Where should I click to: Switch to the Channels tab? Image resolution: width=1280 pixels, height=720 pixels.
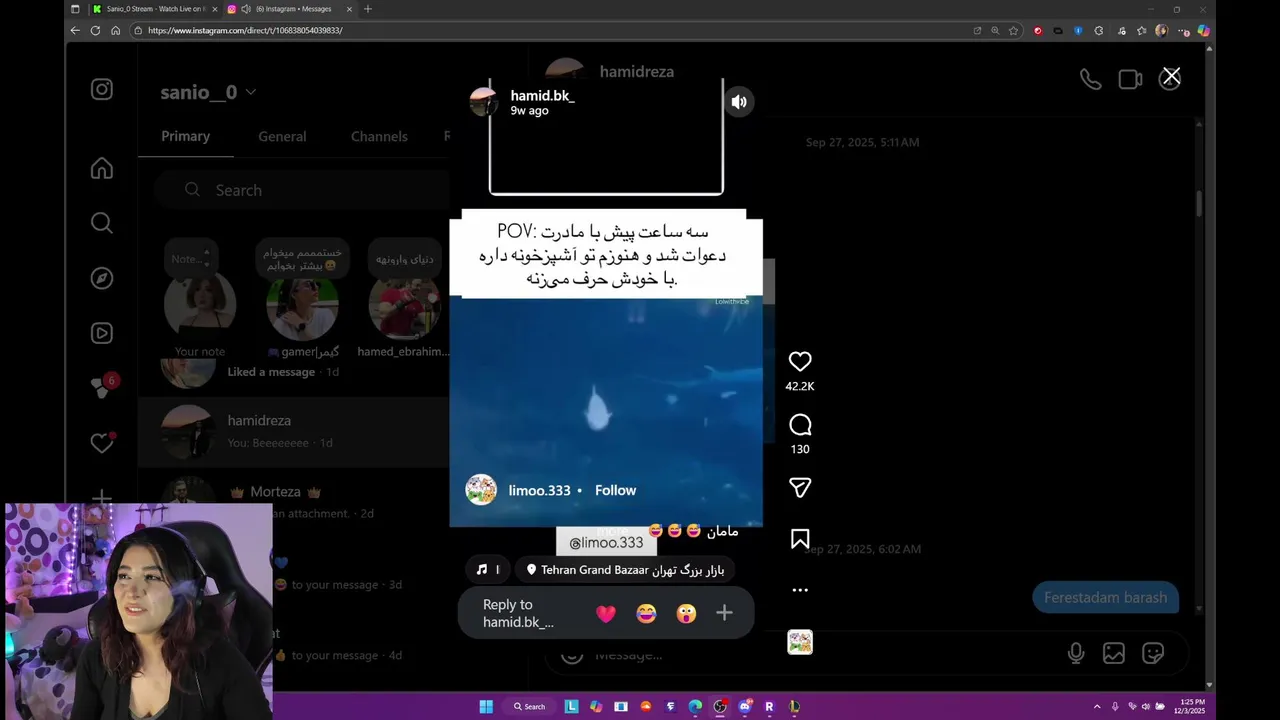pyautogui.click(x=379, y=136)
